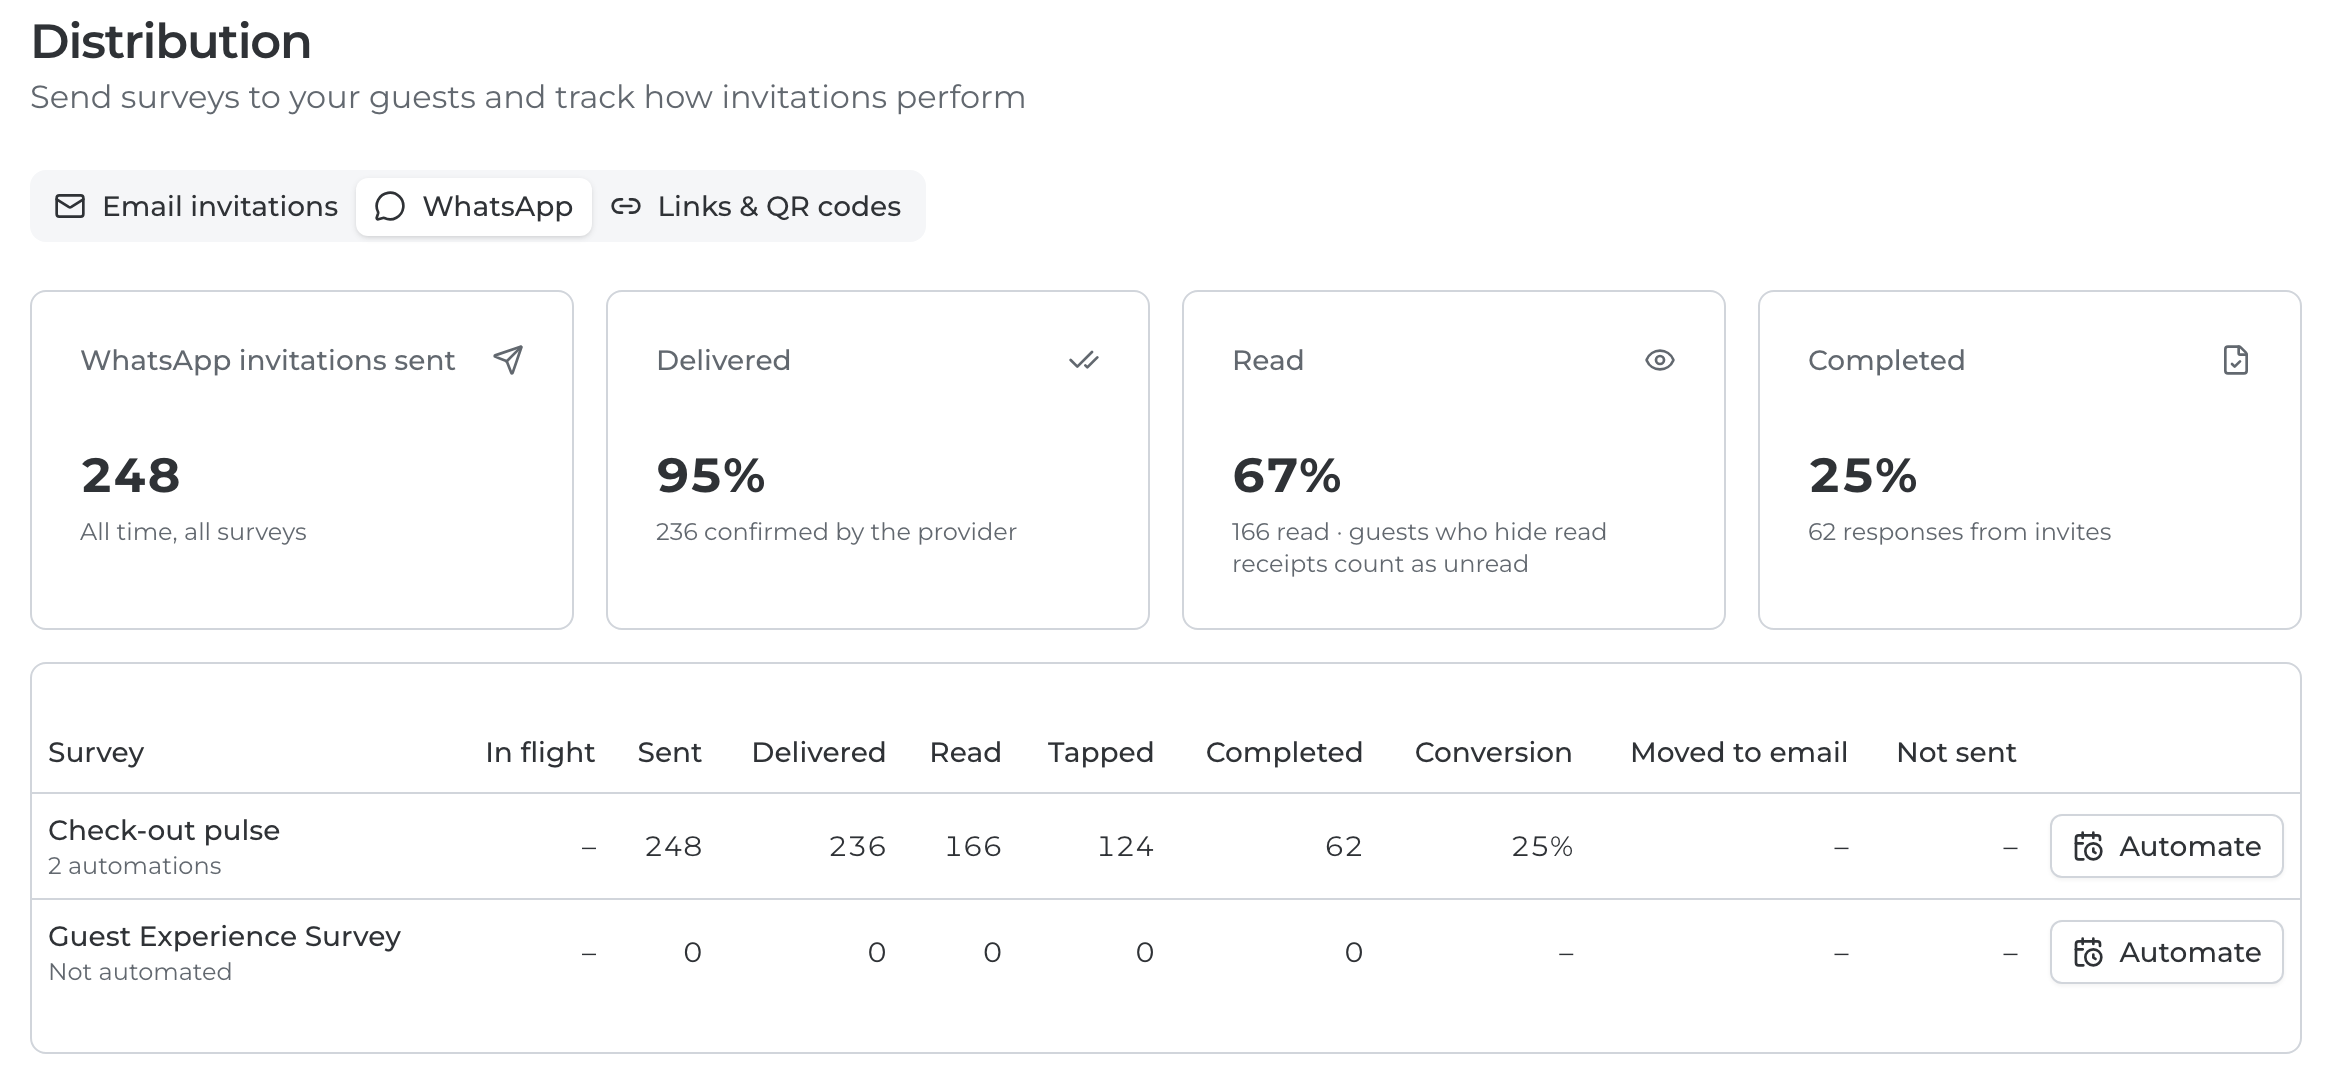Click the 124 tapped value

click(x=1125, y=847)
